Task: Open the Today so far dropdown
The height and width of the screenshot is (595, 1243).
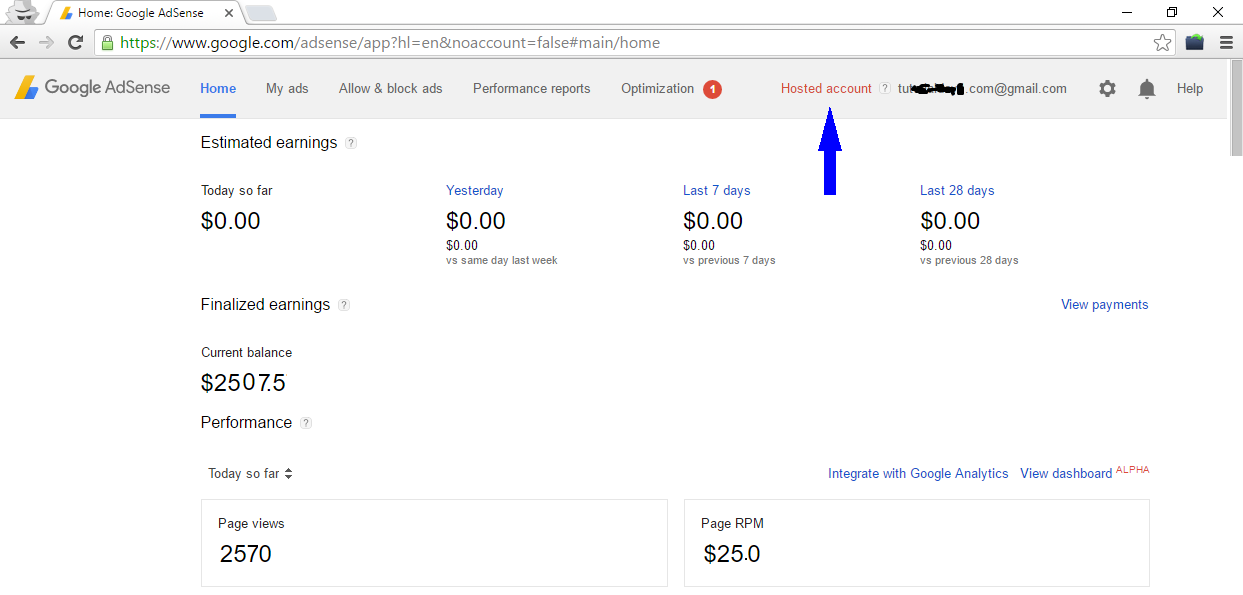Action: [x=250, y=474]
